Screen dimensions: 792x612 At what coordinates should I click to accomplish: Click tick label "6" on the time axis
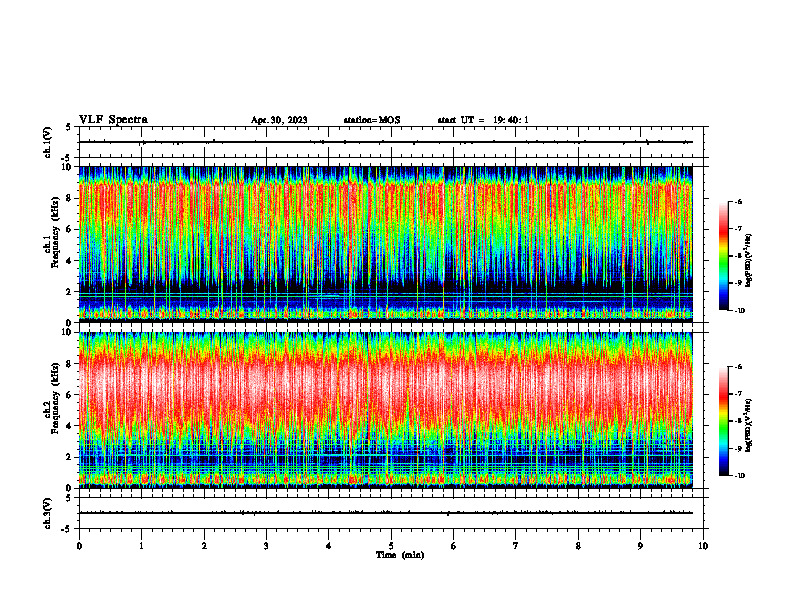[x=454, y=546]
